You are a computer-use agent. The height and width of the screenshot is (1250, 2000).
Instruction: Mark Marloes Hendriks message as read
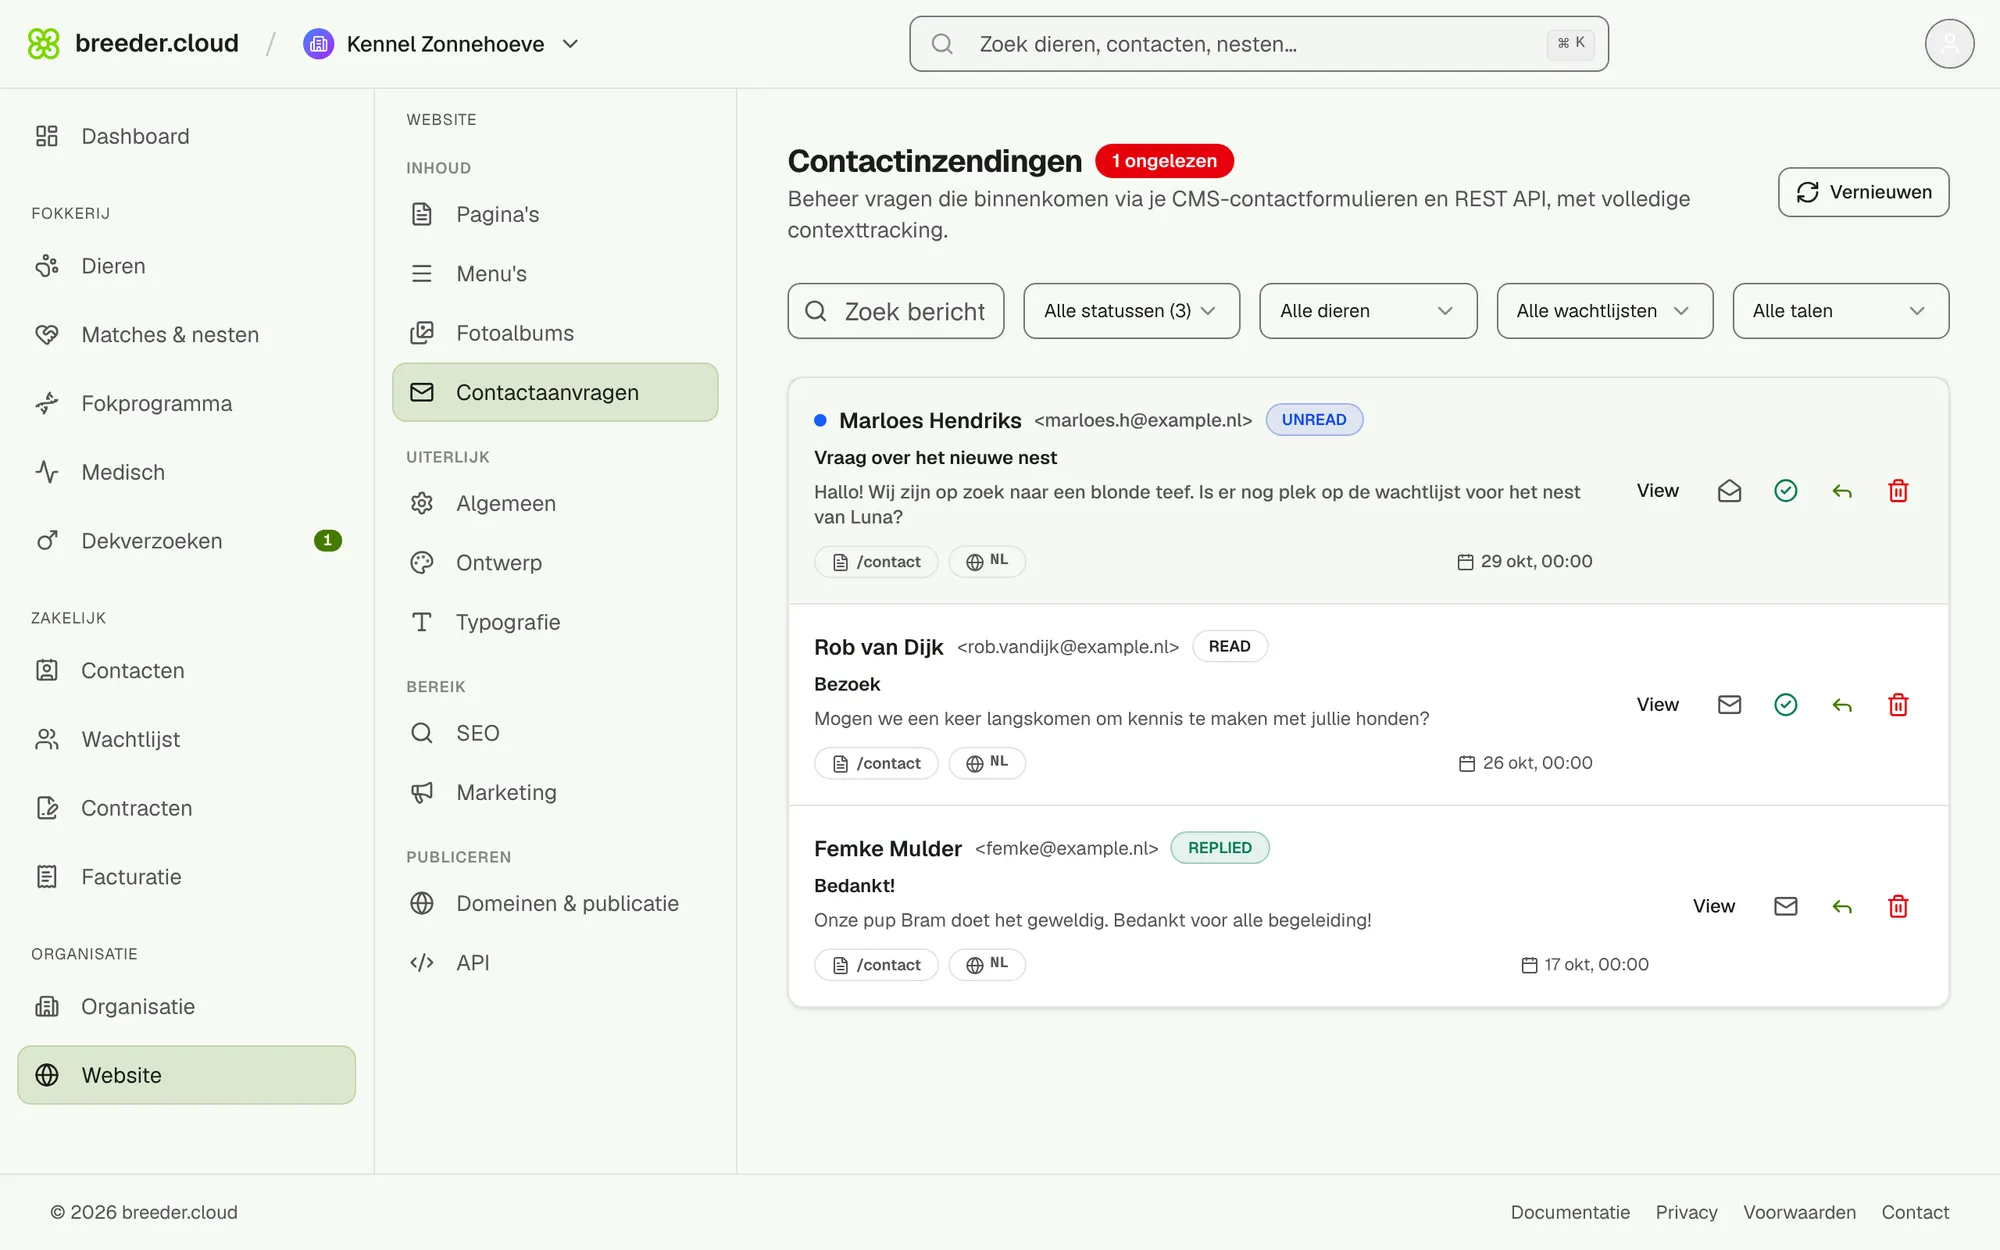(1729, 491)
